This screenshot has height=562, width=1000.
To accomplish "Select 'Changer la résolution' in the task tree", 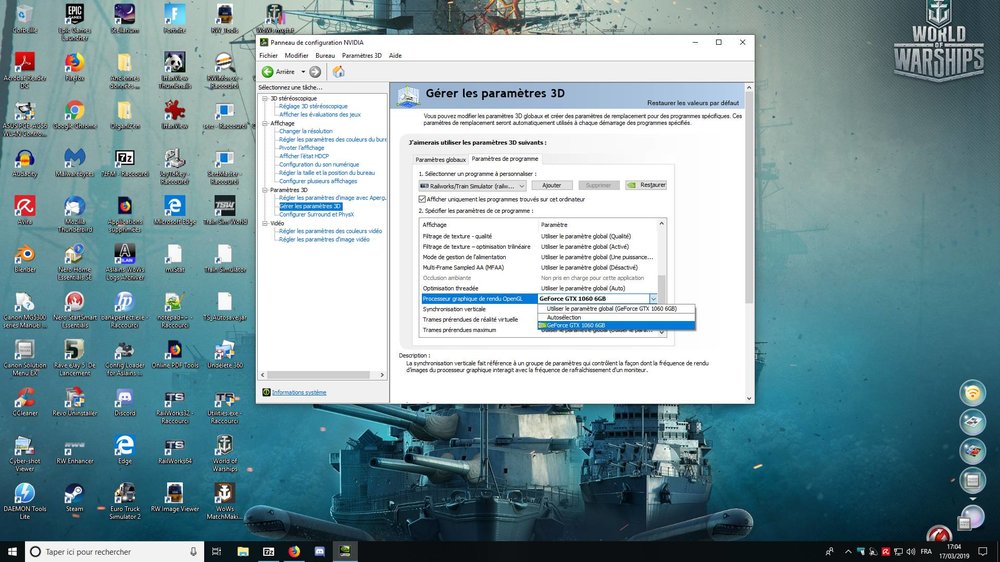I will pos(305,131).
